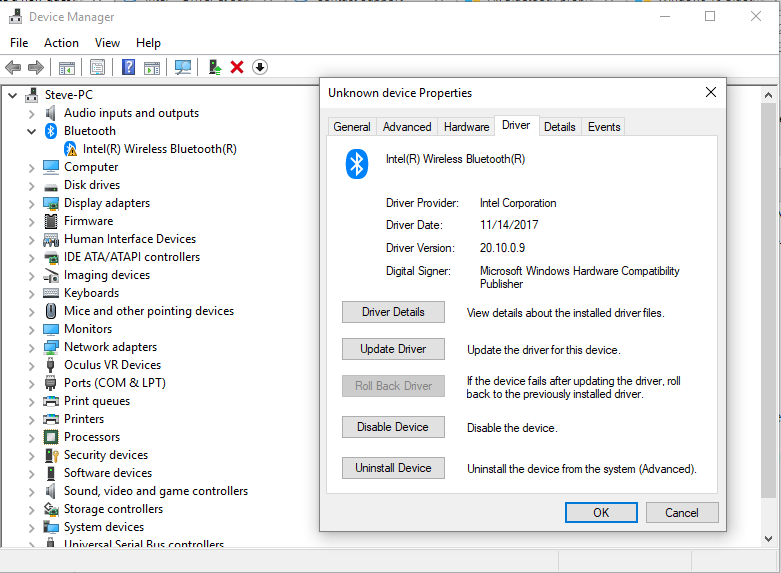The height and width of the screenshot is (573, 781).
Task: Open the Action menu
Action: pos(61,43)
